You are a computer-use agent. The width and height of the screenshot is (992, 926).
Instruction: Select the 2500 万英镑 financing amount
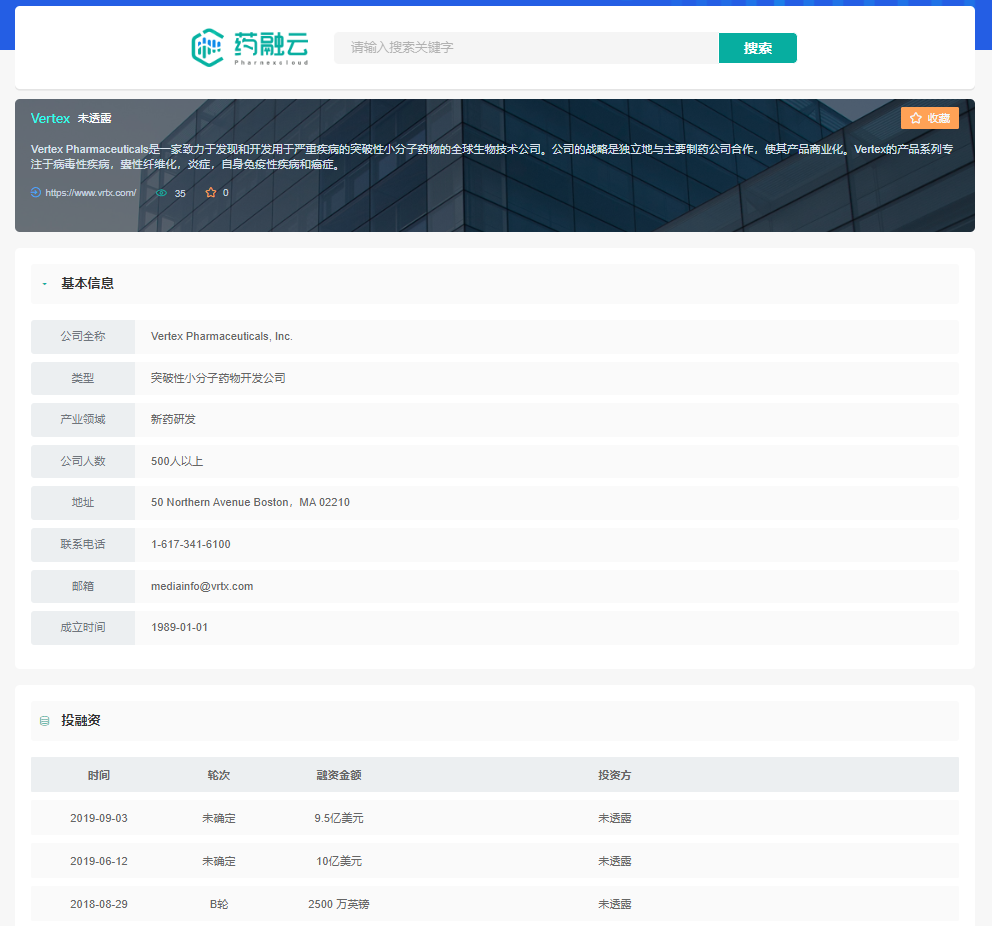click(338, 904)
